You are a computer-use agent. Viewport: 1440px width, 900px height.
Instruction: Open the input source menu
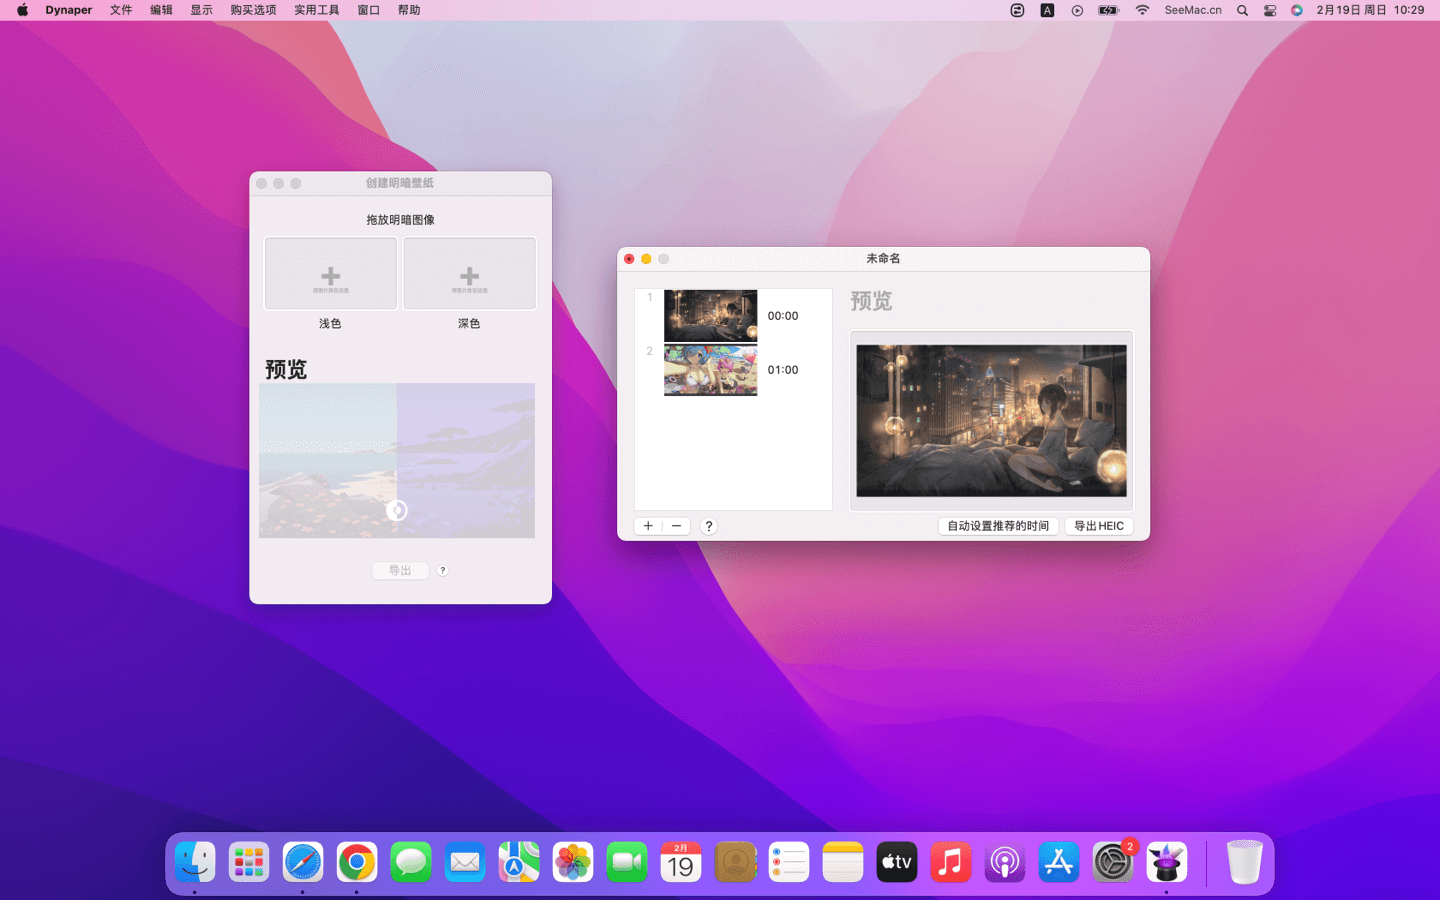click(x=1047, y=10)
